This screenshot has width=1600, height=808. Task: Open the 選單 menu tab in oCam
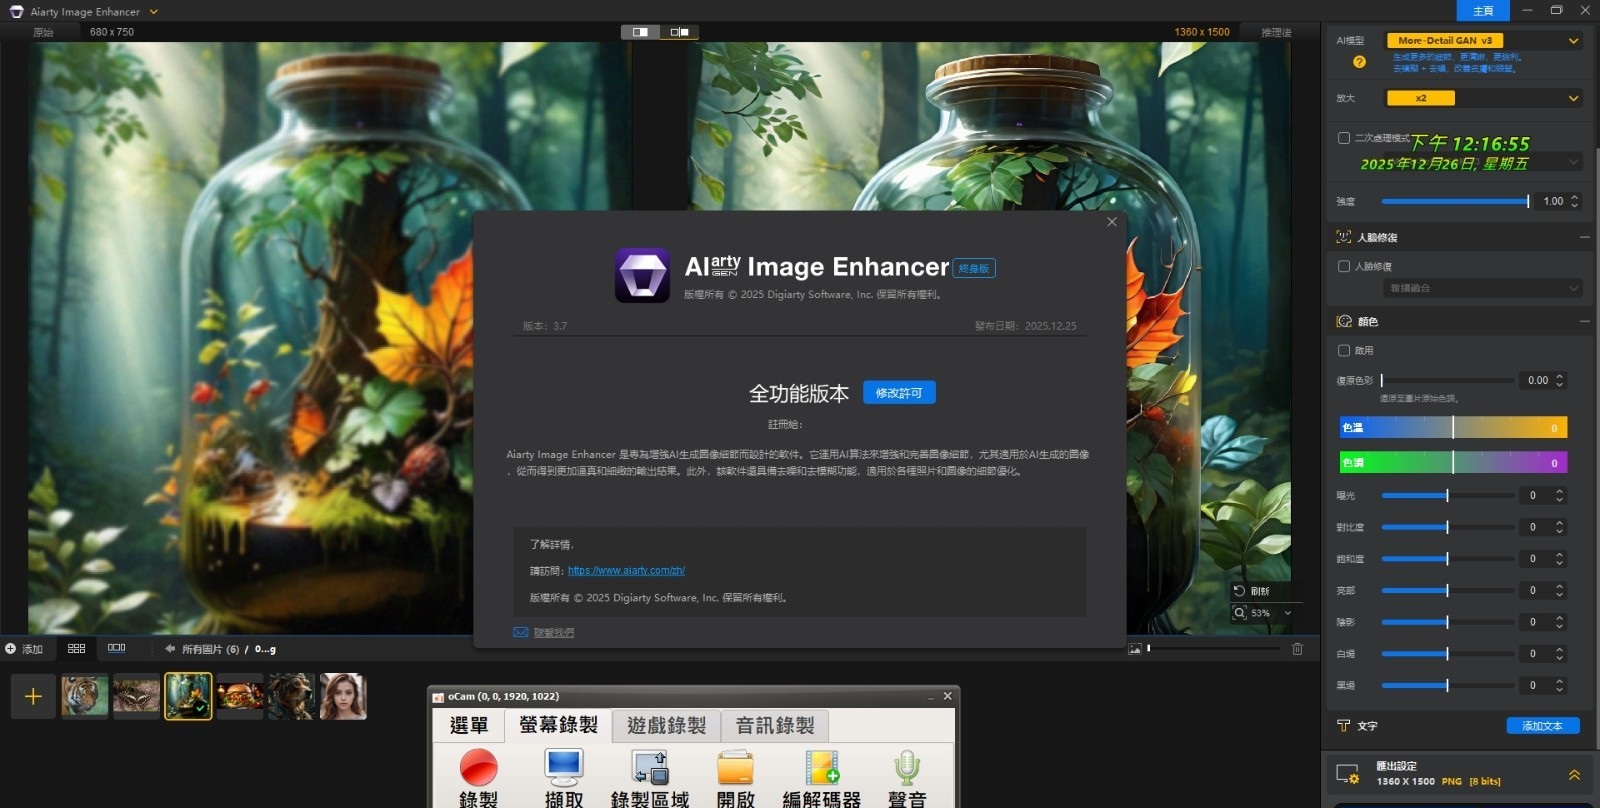[468, 725]
